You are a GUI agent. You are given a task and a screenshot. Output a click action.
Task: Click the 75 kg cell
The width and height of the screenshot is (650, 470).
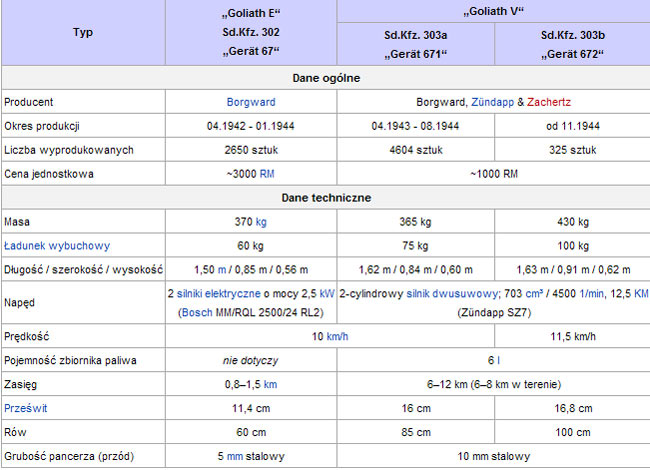click(x=415, y=246)
